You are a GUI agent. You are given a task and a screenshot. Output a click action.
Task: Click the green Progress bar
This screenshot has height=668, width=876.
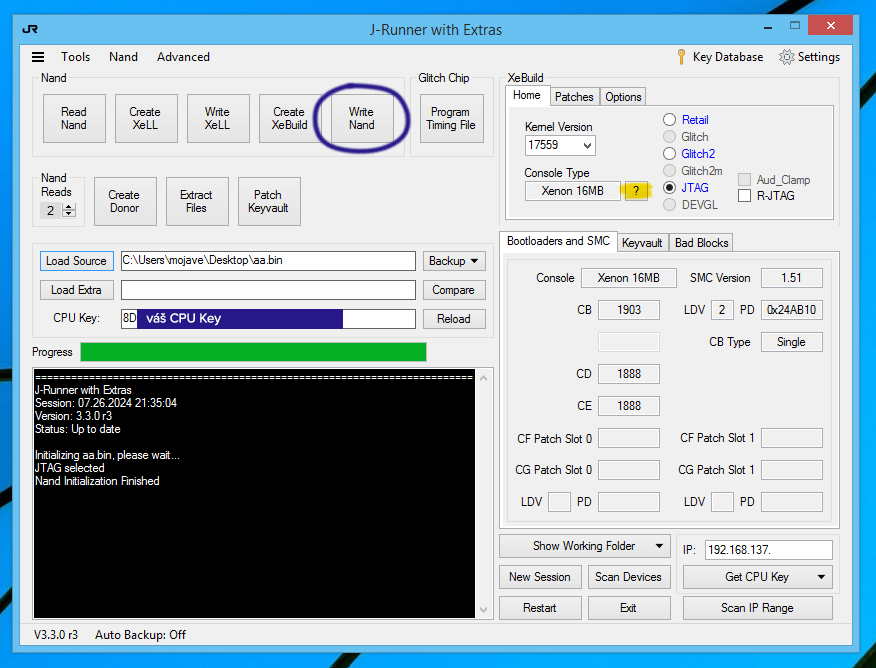[x=253, y=352]
